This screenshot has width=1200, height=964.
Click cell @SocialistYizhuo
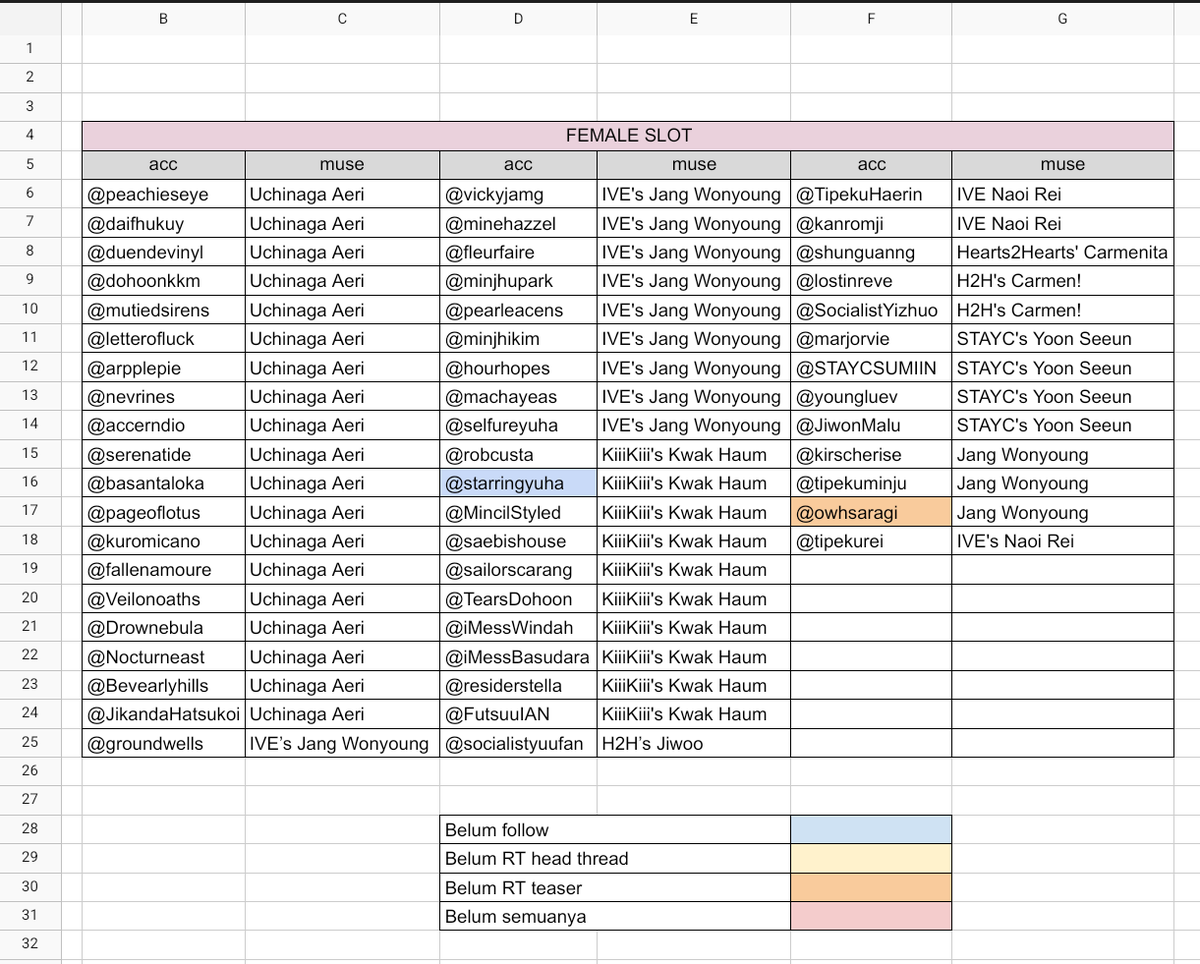click(x=871, y=310)
